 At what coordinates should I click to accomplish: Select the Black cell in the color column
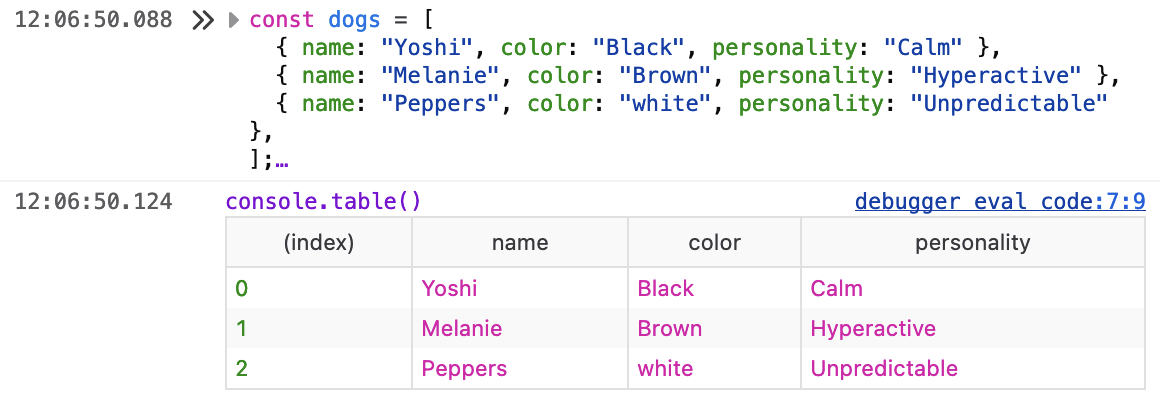pyautogui.click(x=715, y=288)
